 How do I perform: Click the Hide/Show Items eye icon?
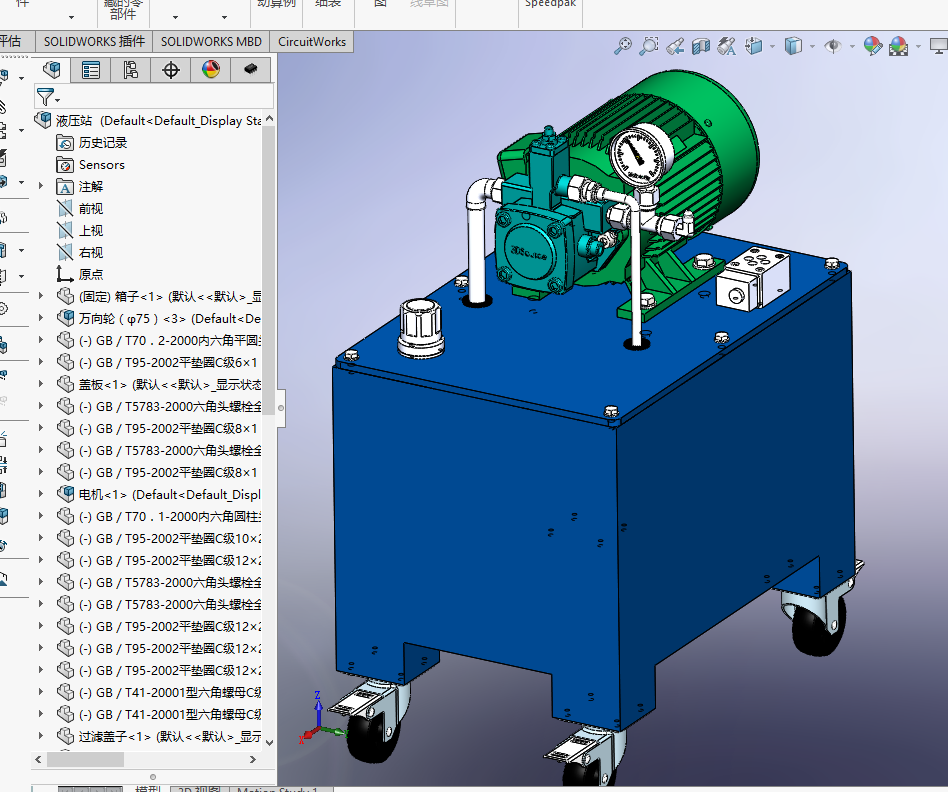pos(833,46)
